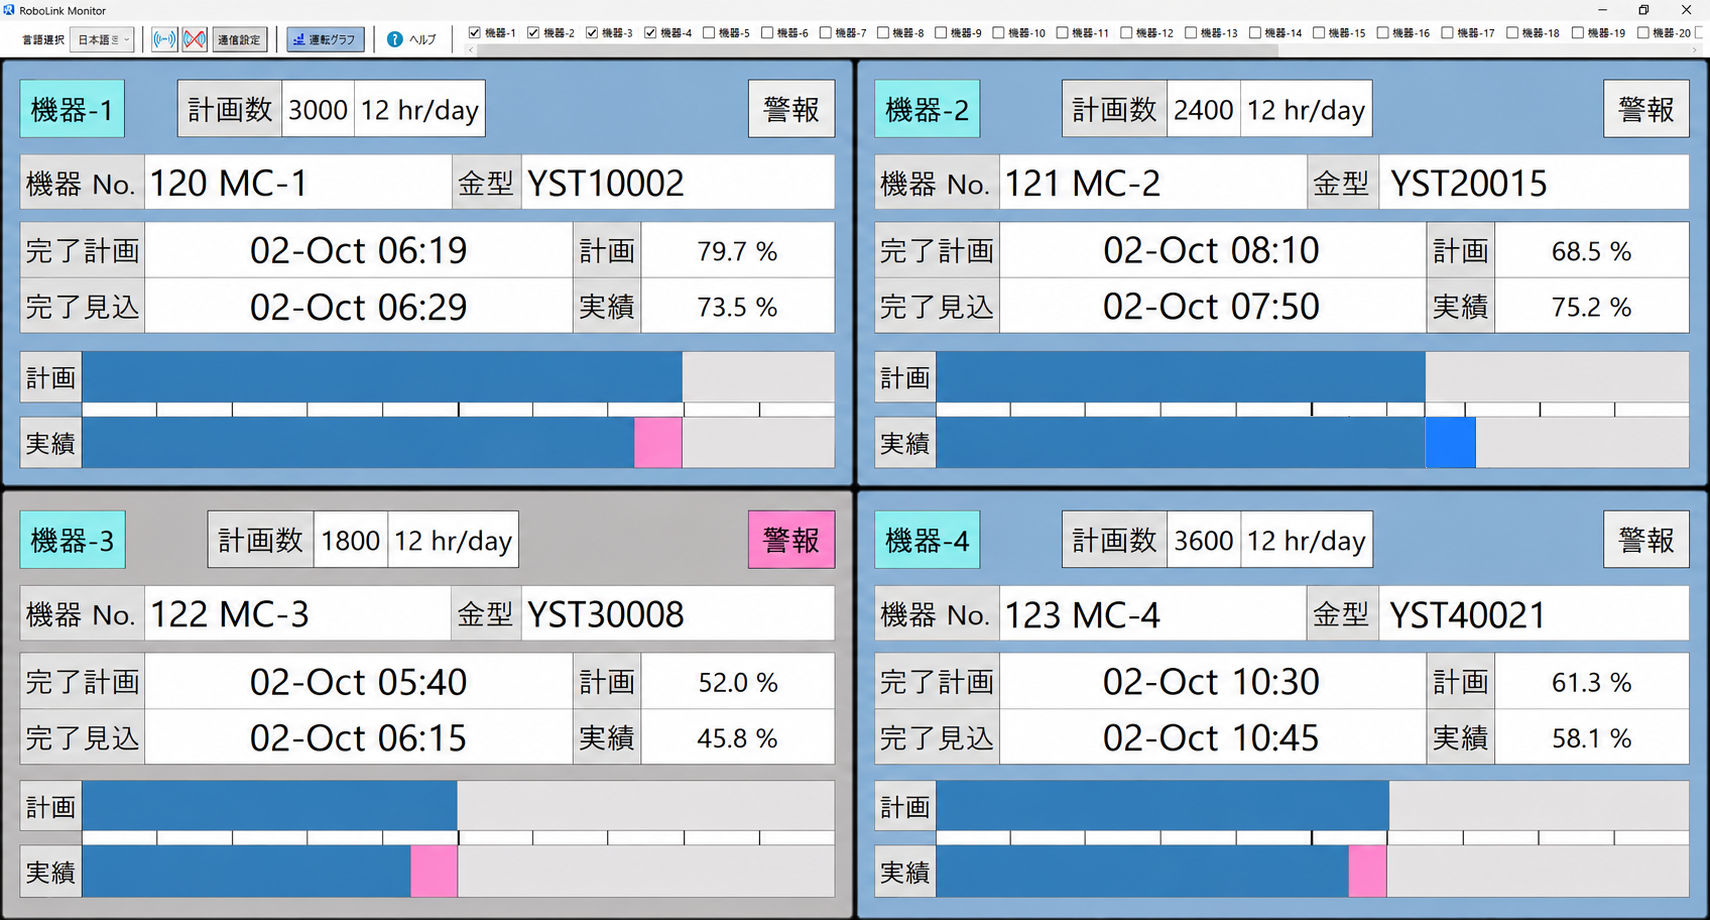The width and height of the screenshot is (1710, 920).
Task: Click the 実績 percentage 45.8 %
Action: [x=738, y=738]
